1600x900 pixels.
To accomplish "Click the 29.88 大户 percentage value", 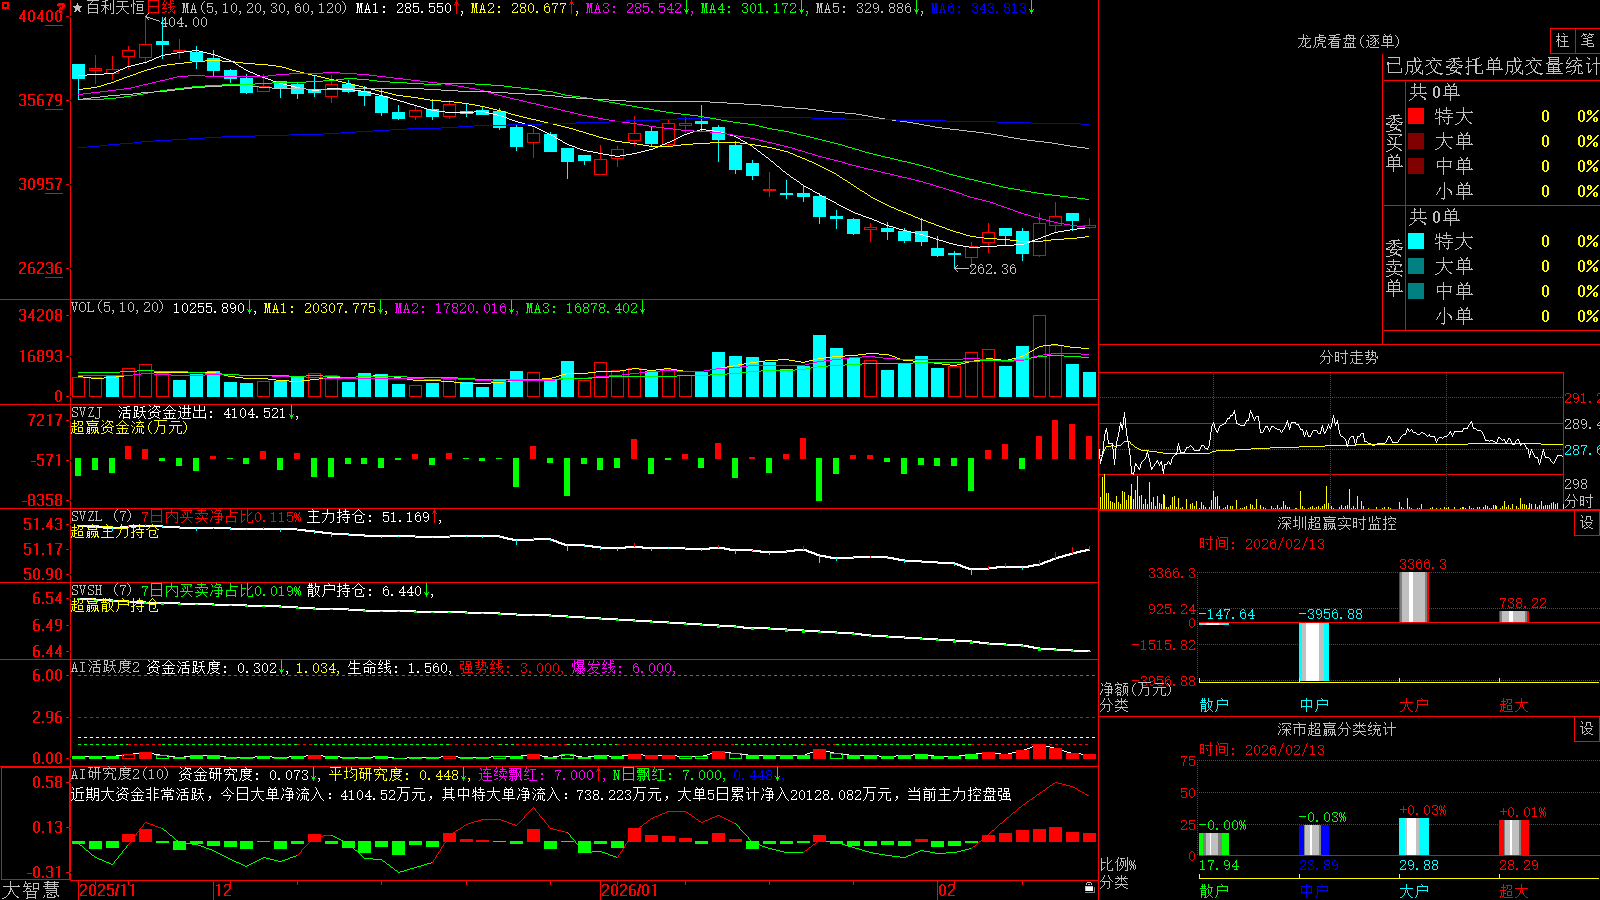I will click(1419, 865).
